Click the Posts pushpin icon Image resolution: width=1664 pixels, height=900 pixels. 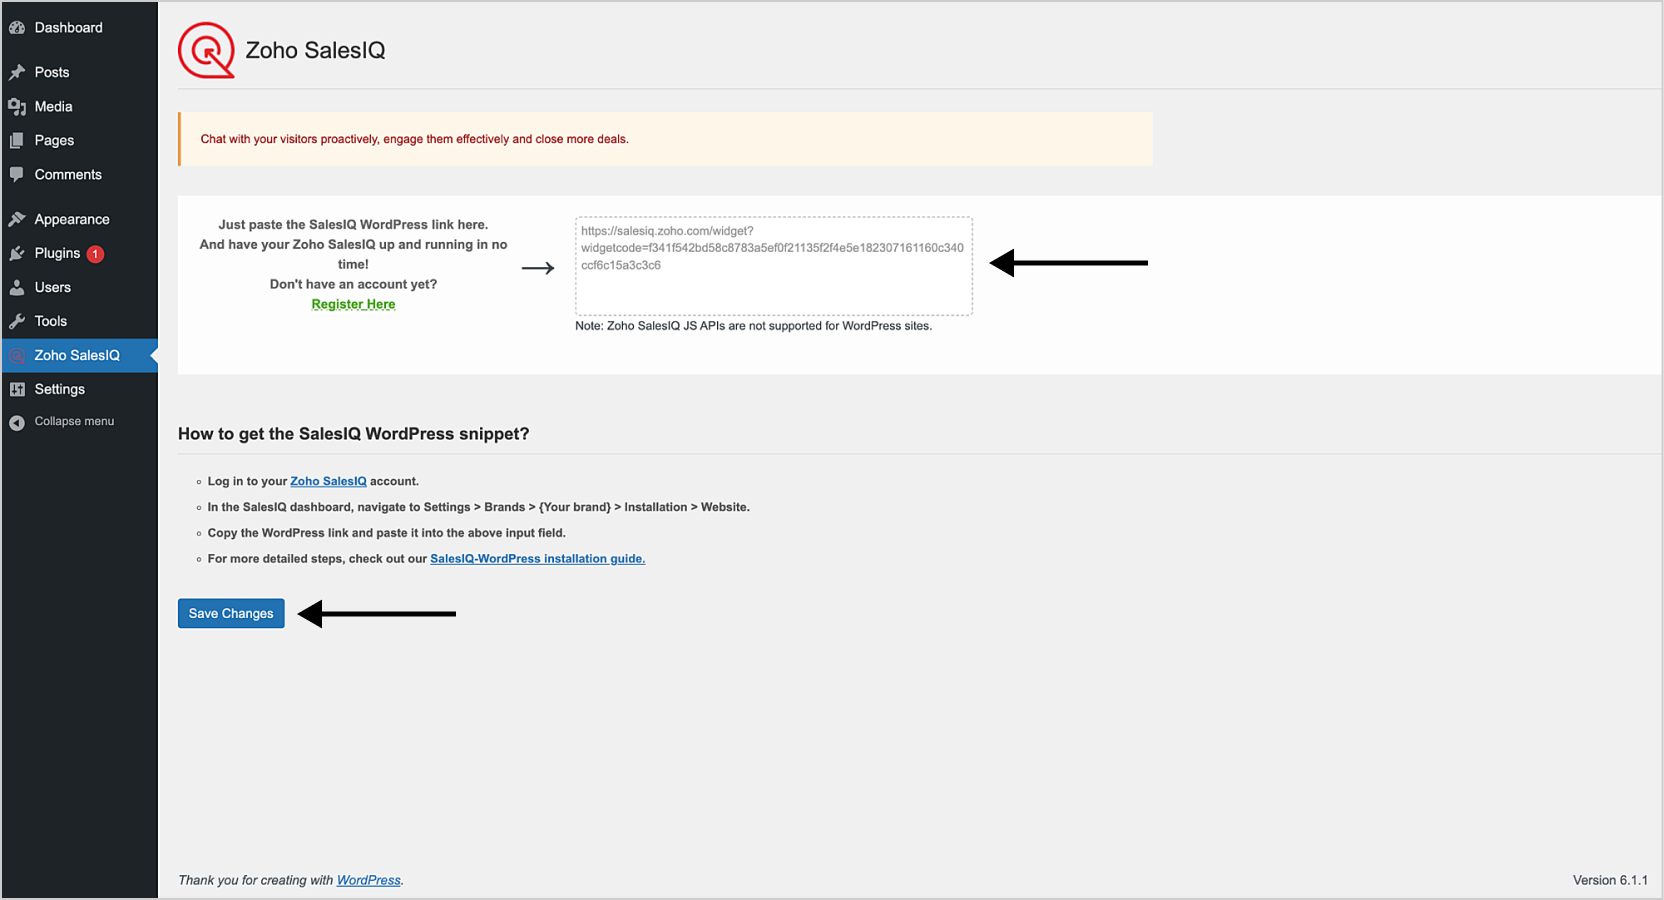coord(17,72)
